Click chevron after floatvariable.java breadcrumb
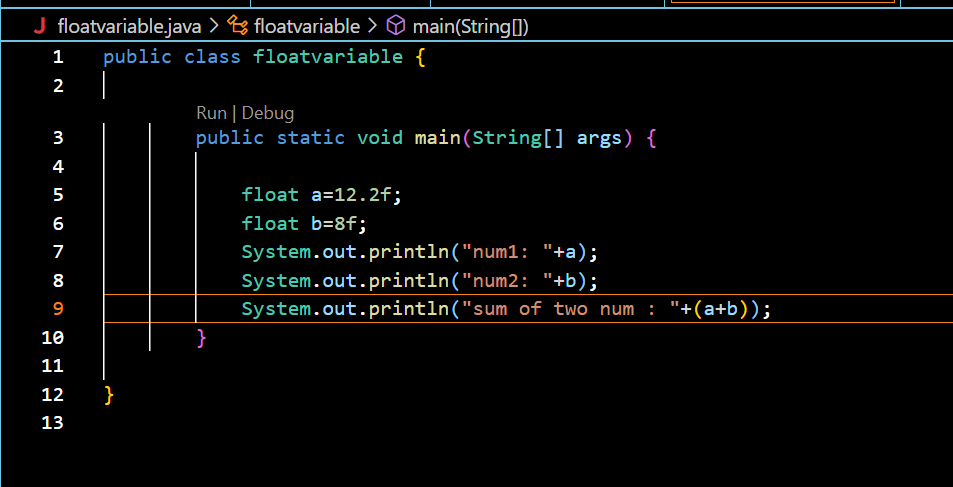 point(214,26)
